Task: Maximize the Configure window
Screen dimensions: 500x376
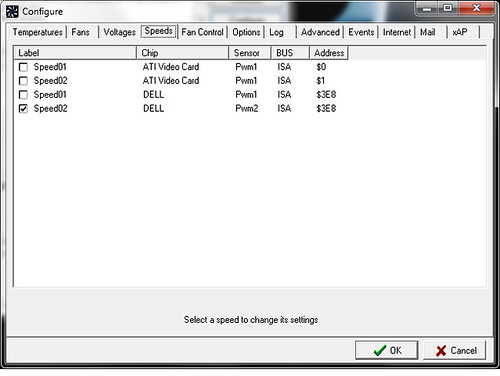Action: point(448,8)
